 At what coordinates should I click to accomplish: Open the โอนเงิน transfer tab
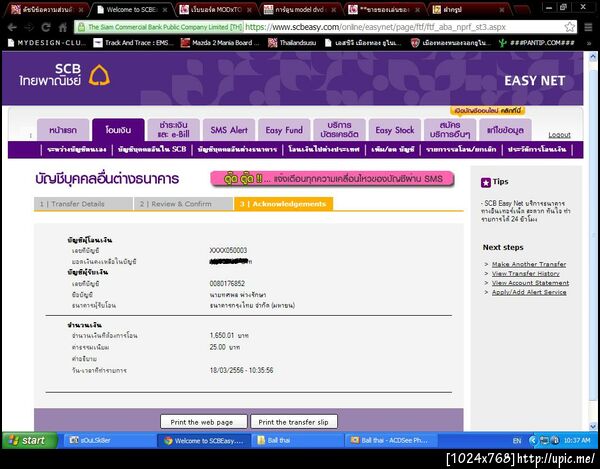118,130
